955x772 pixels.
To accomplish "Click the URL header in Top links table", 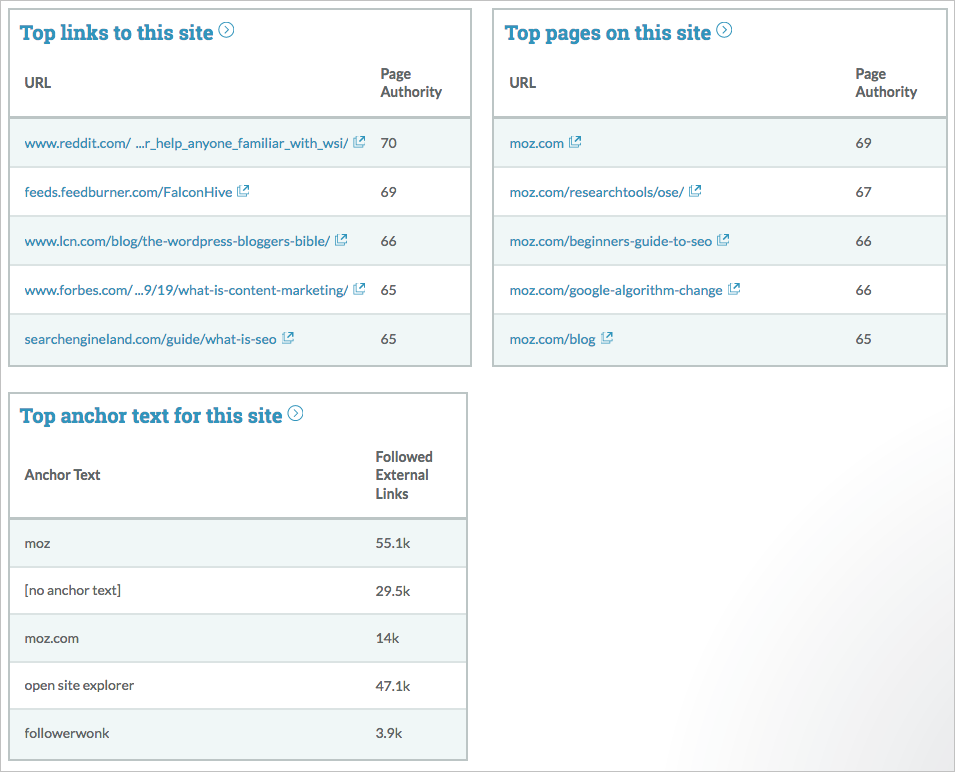I will 38,83.
